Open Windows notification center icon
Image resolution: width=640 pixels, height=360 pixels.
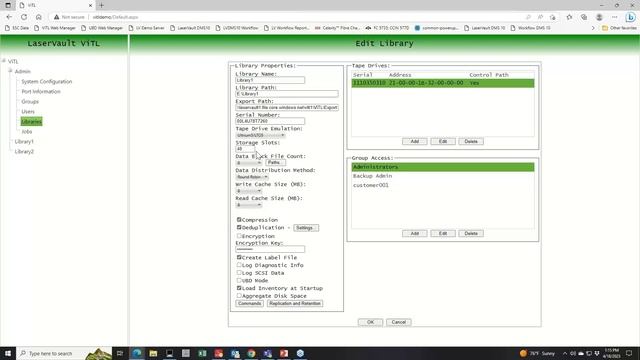coord(629,353)
